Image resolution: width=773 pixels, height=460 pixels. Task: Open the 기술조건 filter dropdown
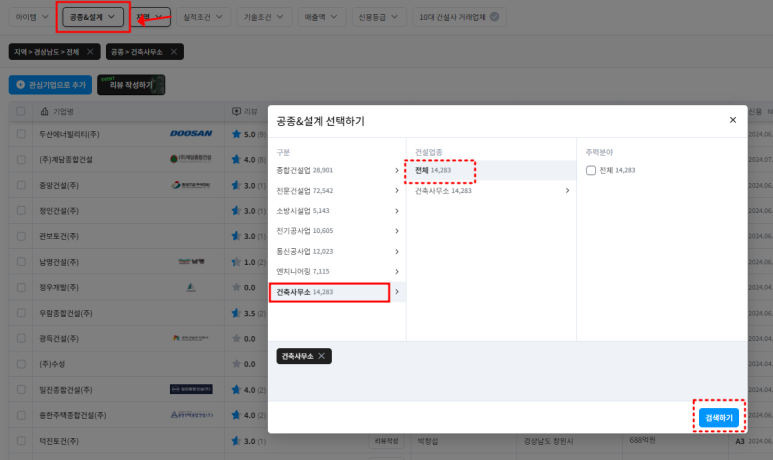(264, 17)
